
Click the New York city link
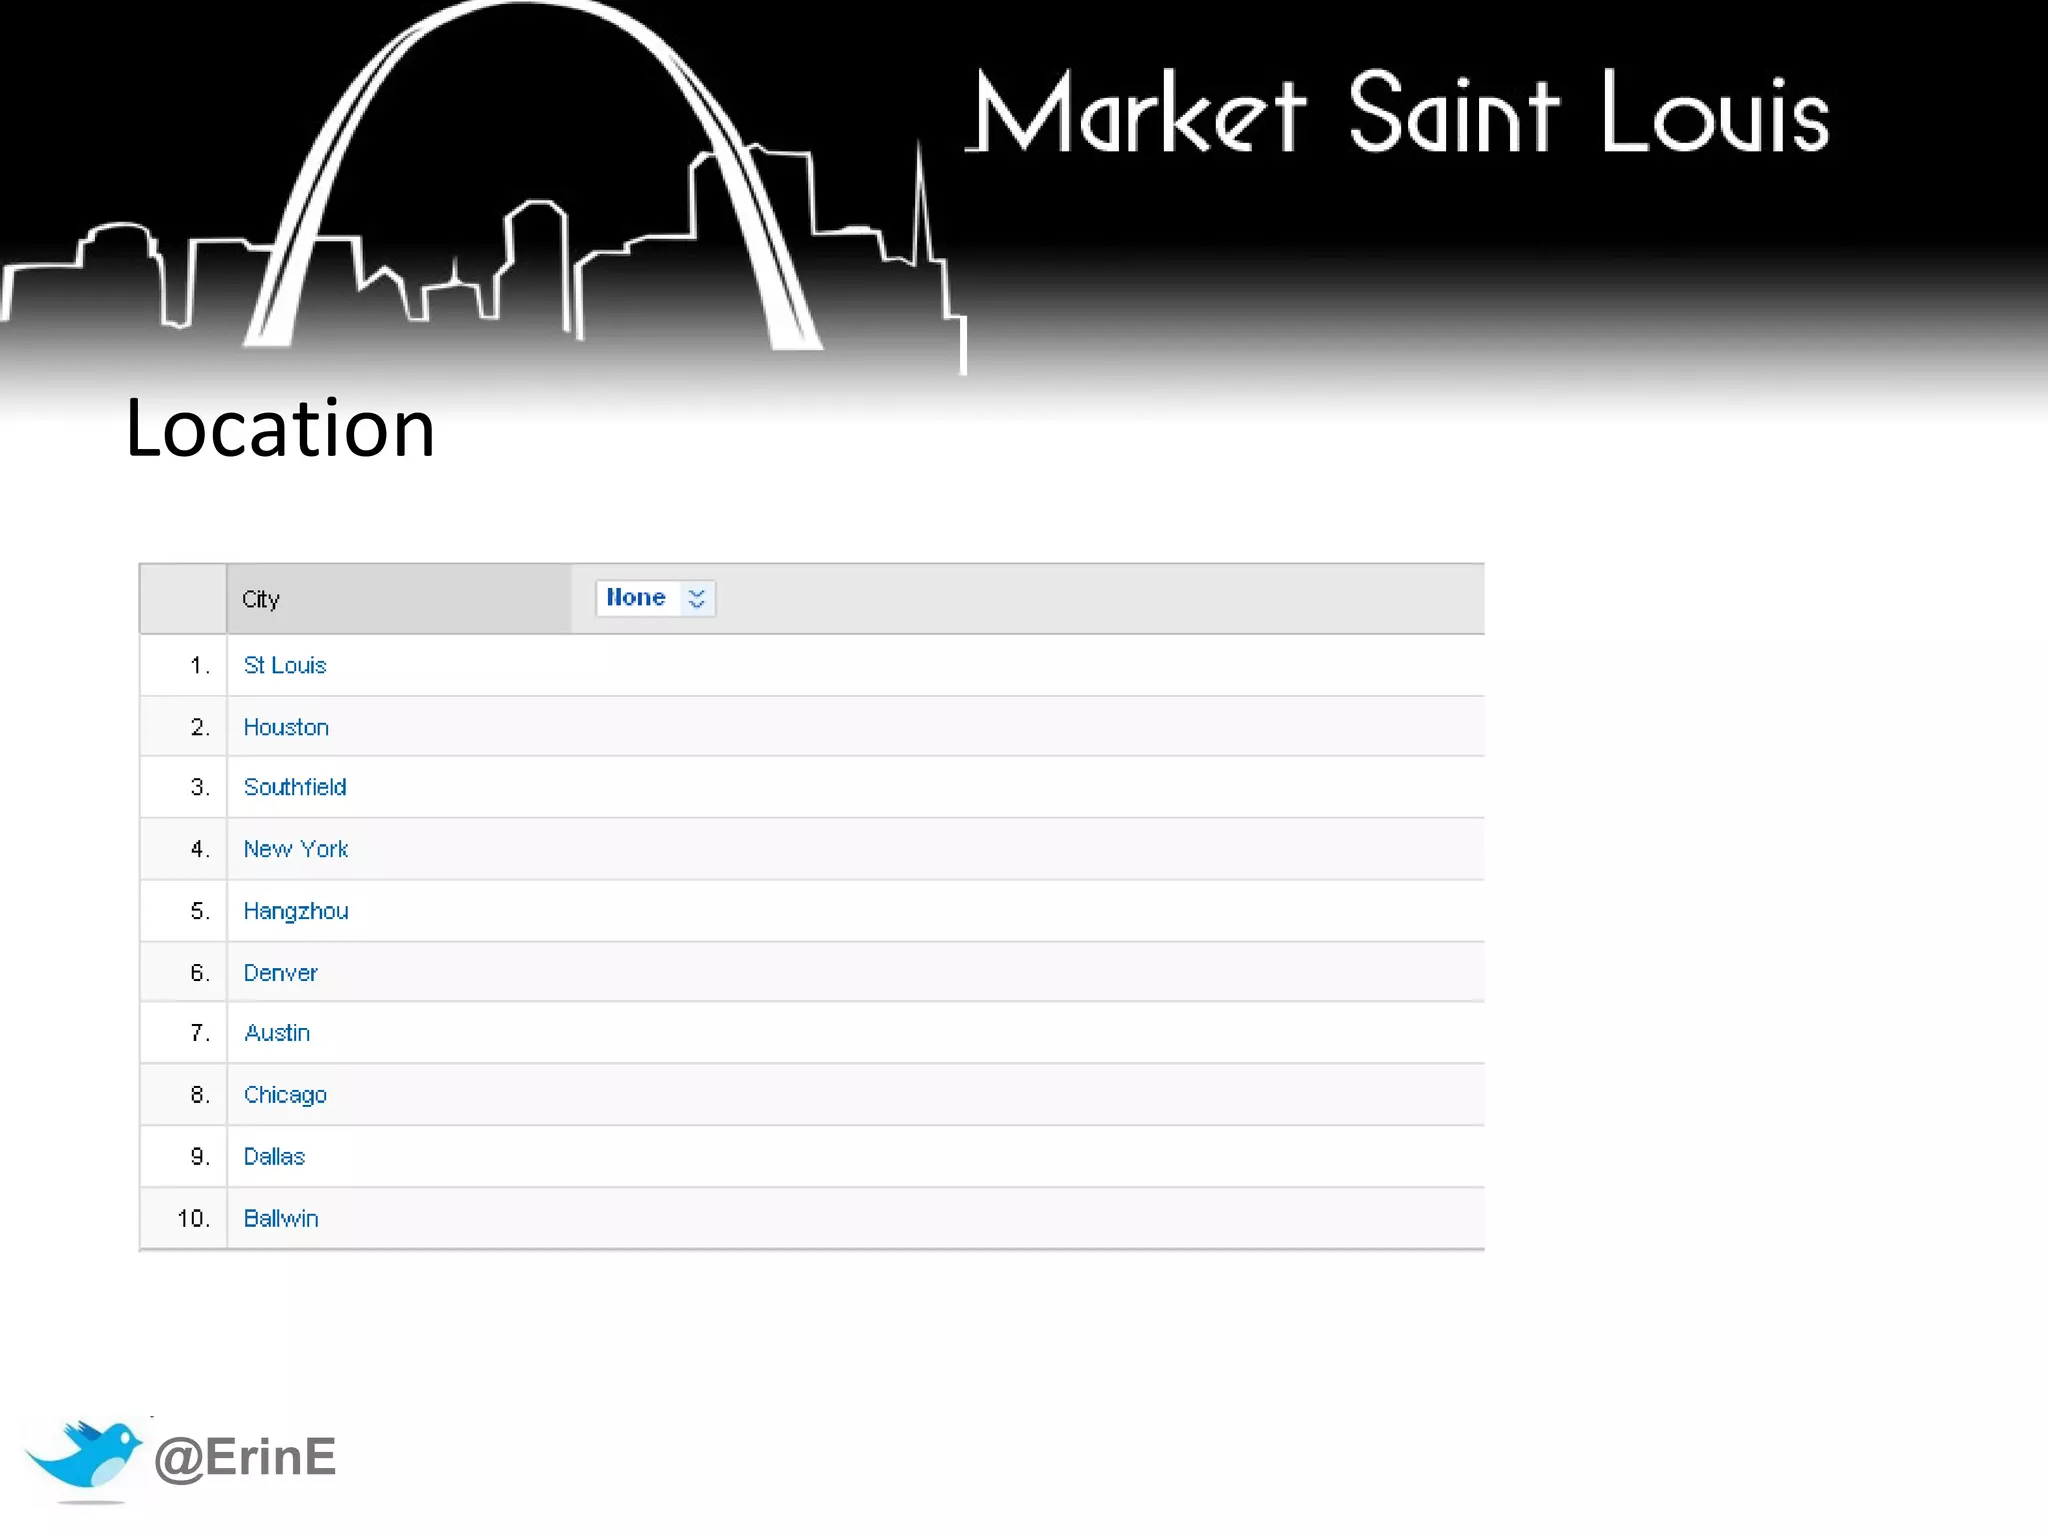[296, 849]
